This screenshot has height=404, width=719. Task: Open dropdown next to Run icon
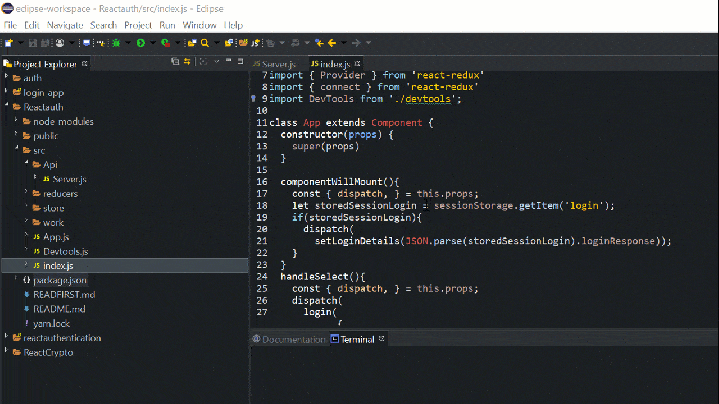coord(153,43)
